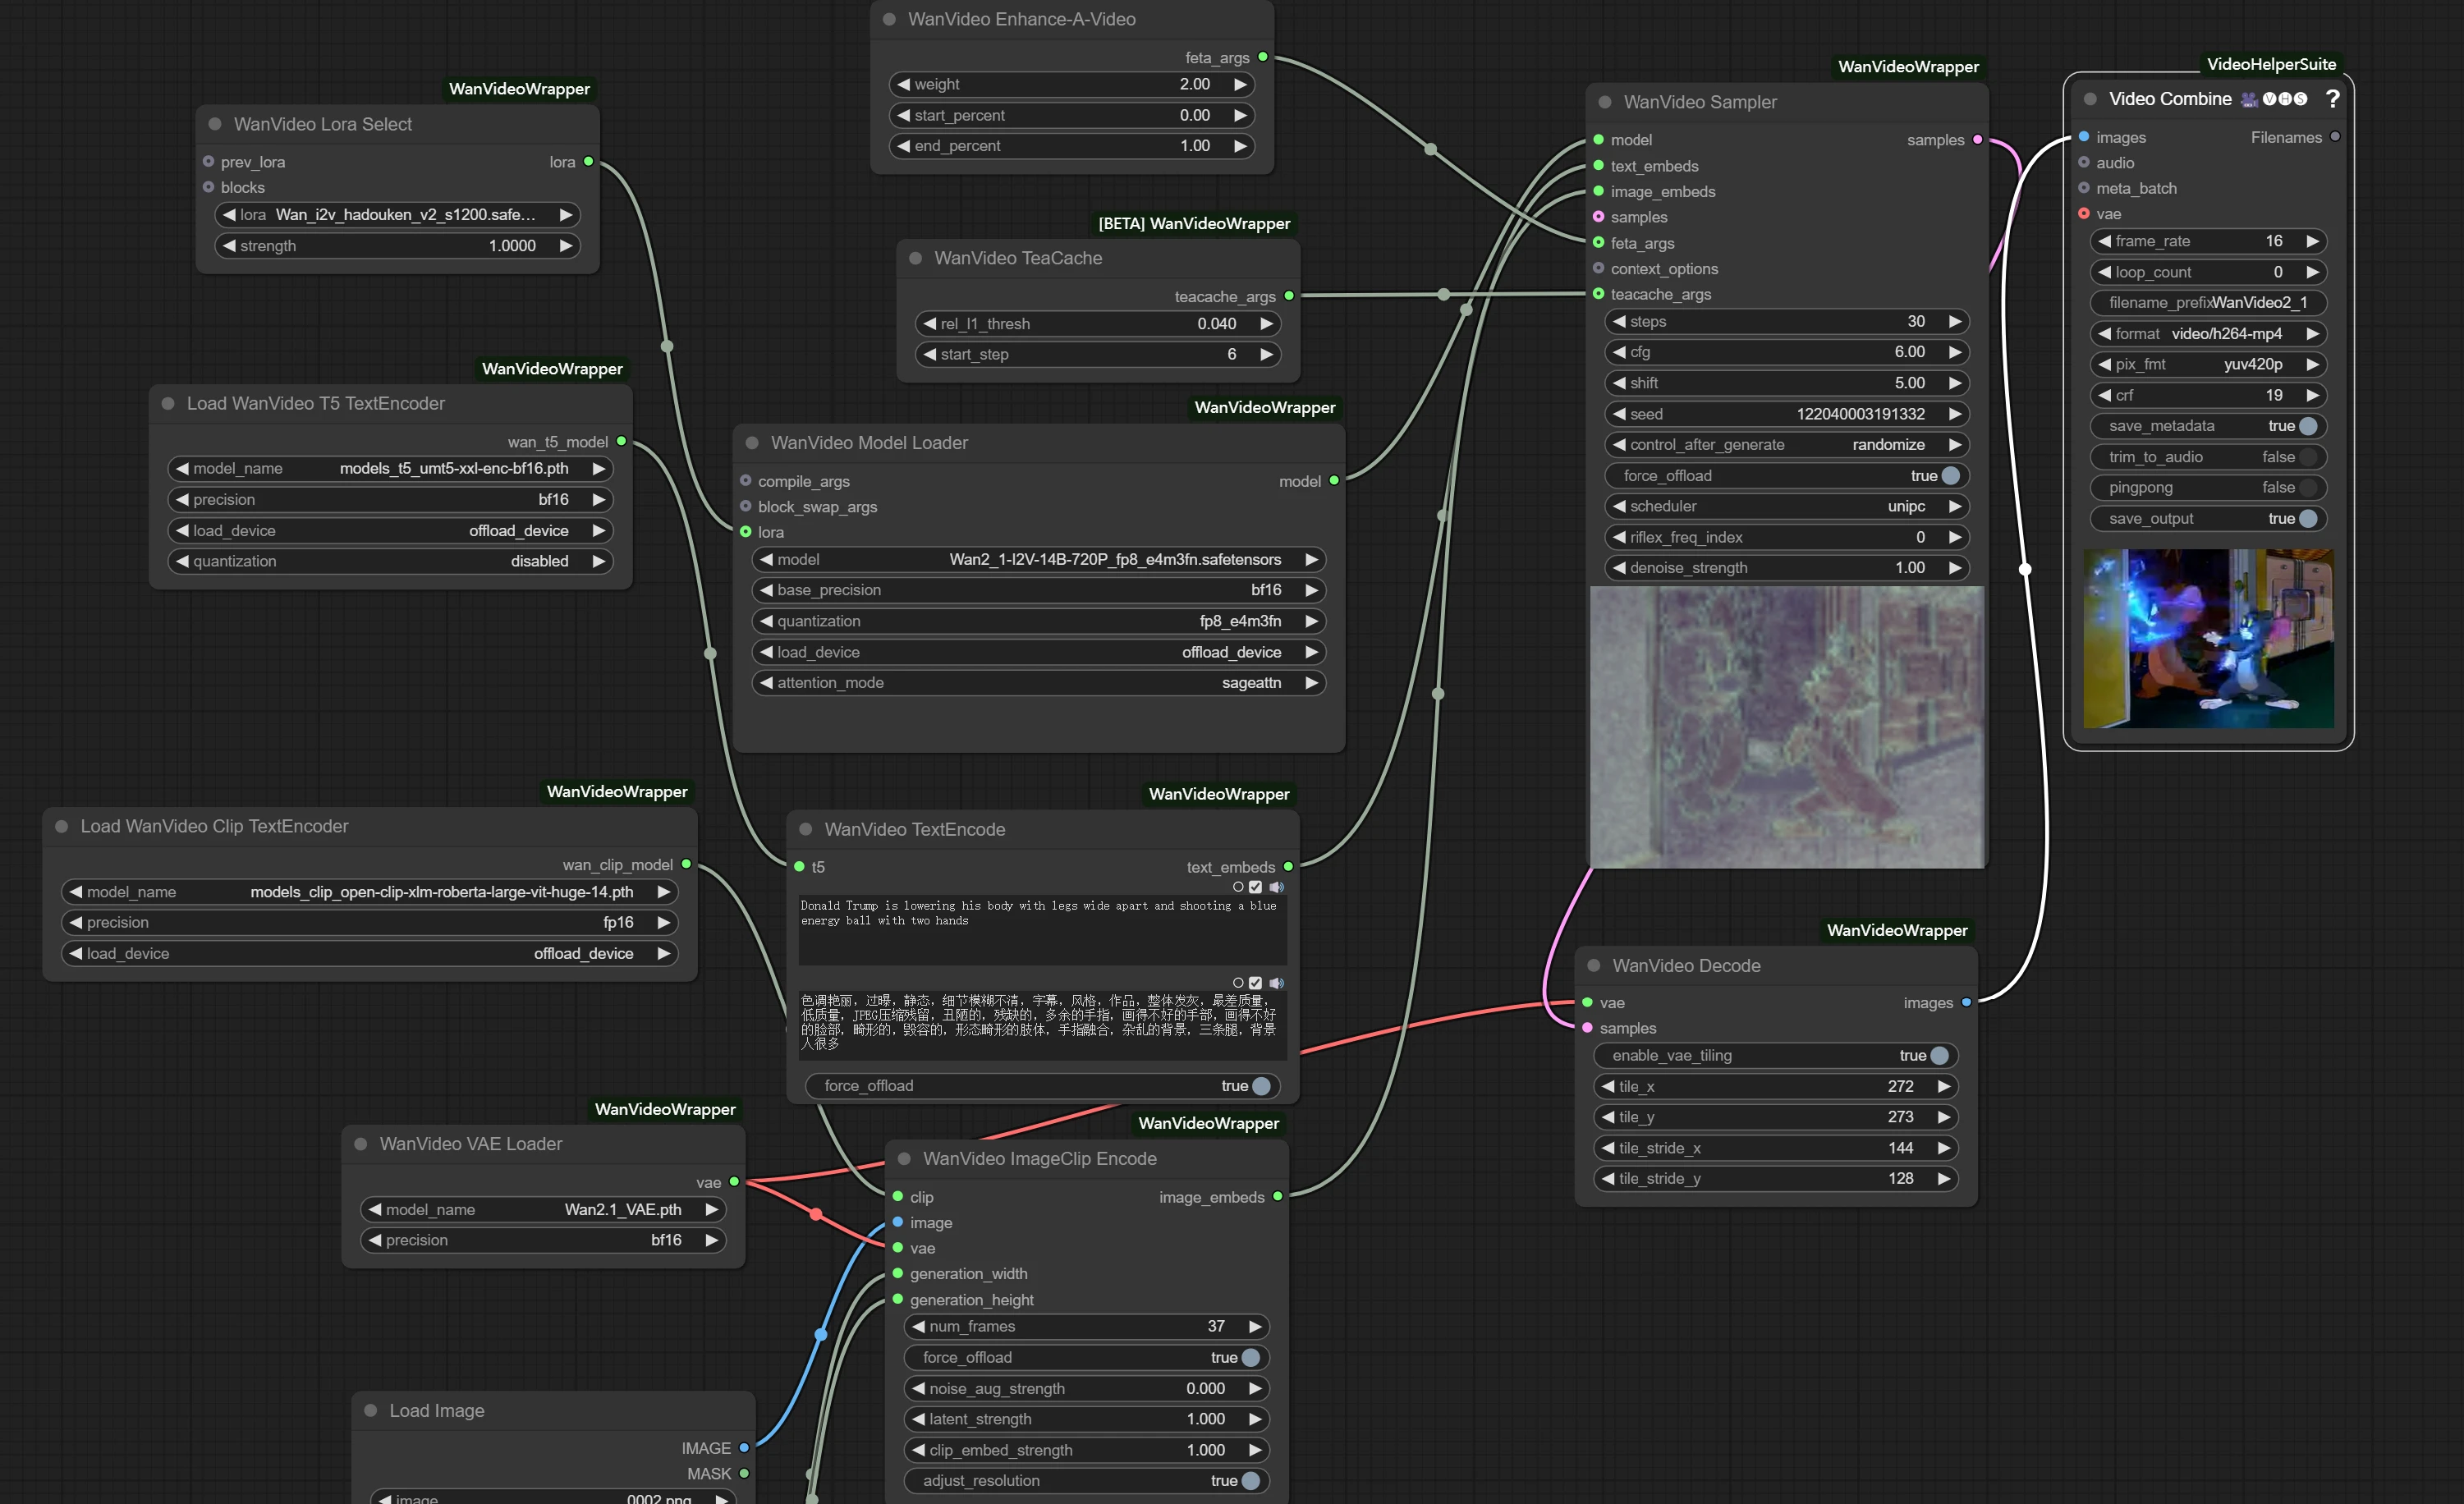
Task: Click the images output on WanVideo Decode
Action: (x=1966, y=1002)
